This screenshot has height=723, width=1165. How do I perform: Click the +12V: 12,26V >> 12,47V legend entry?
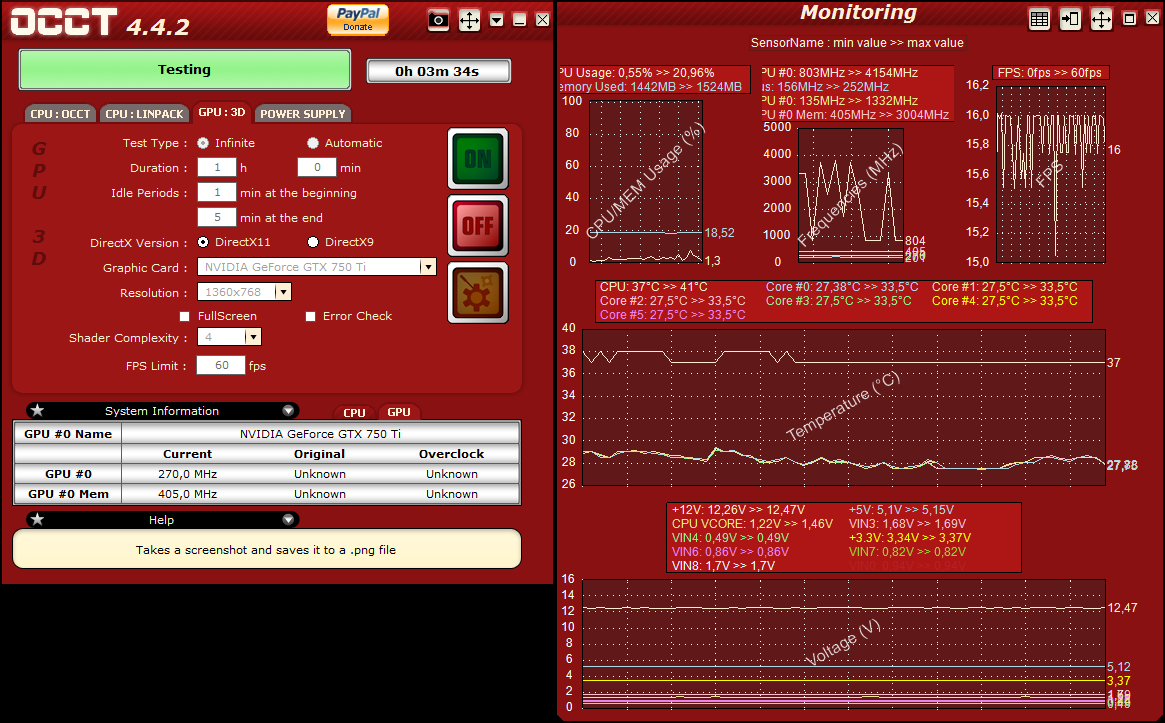(739, 510)
